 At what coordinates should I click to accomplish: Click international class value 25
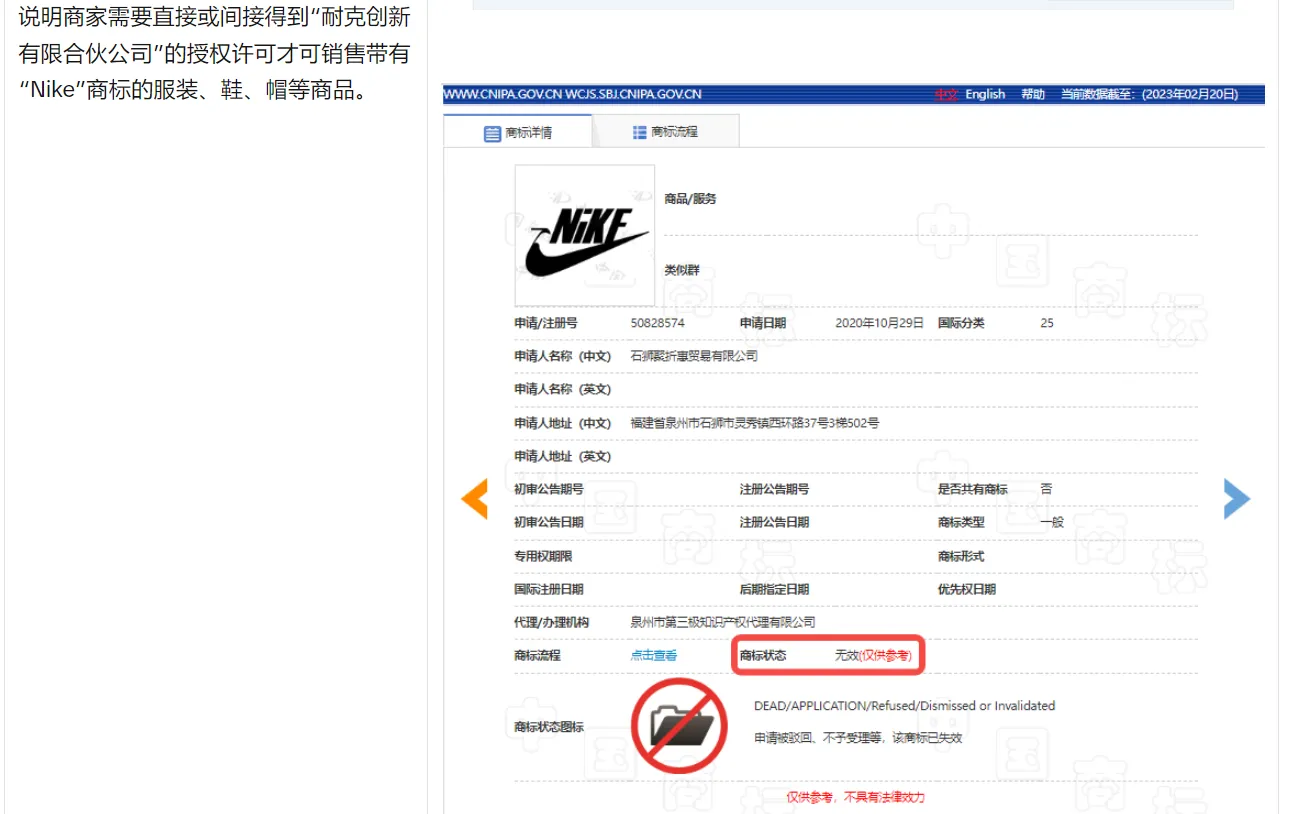(x=1047, y=323)
